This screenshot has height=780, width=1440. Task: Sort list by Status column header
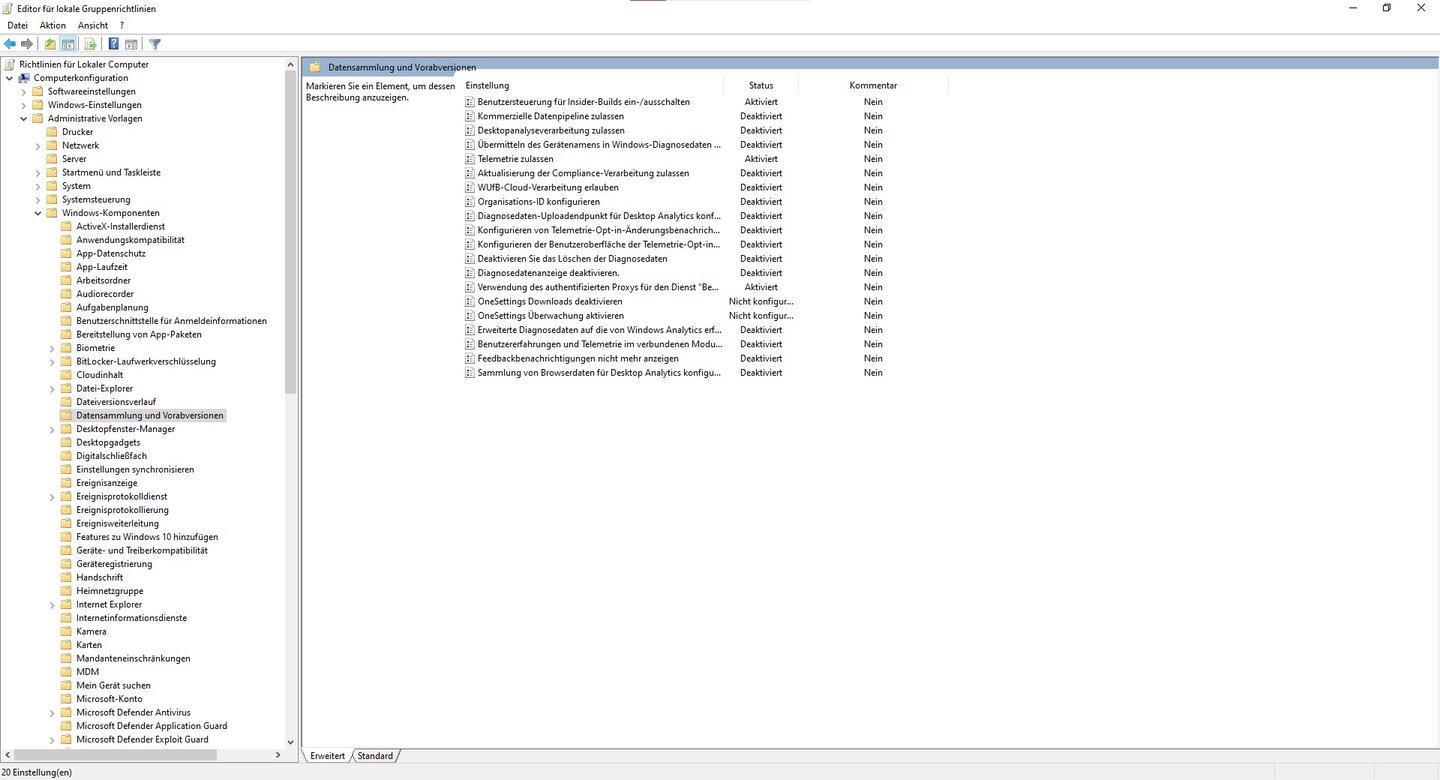pyautogui.click(x=761, y=86)
